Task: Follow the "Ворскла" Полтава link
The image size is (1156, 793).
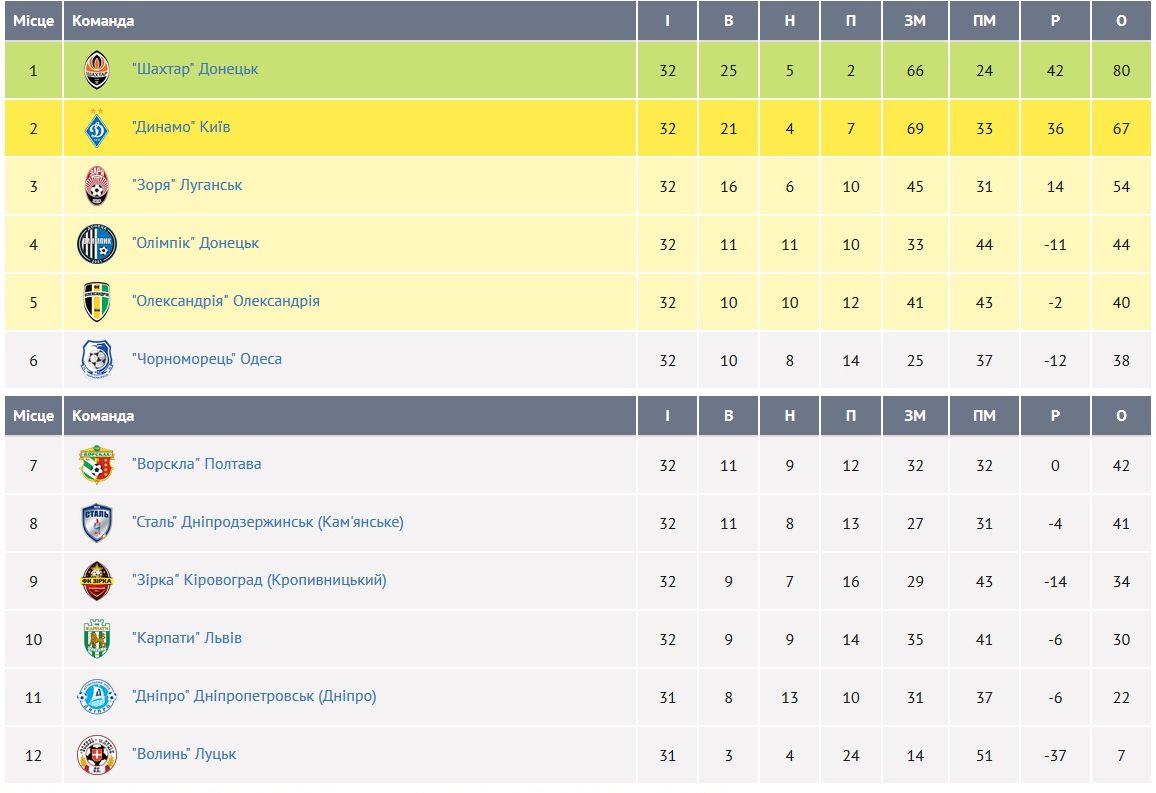Action: click(197, 464)
